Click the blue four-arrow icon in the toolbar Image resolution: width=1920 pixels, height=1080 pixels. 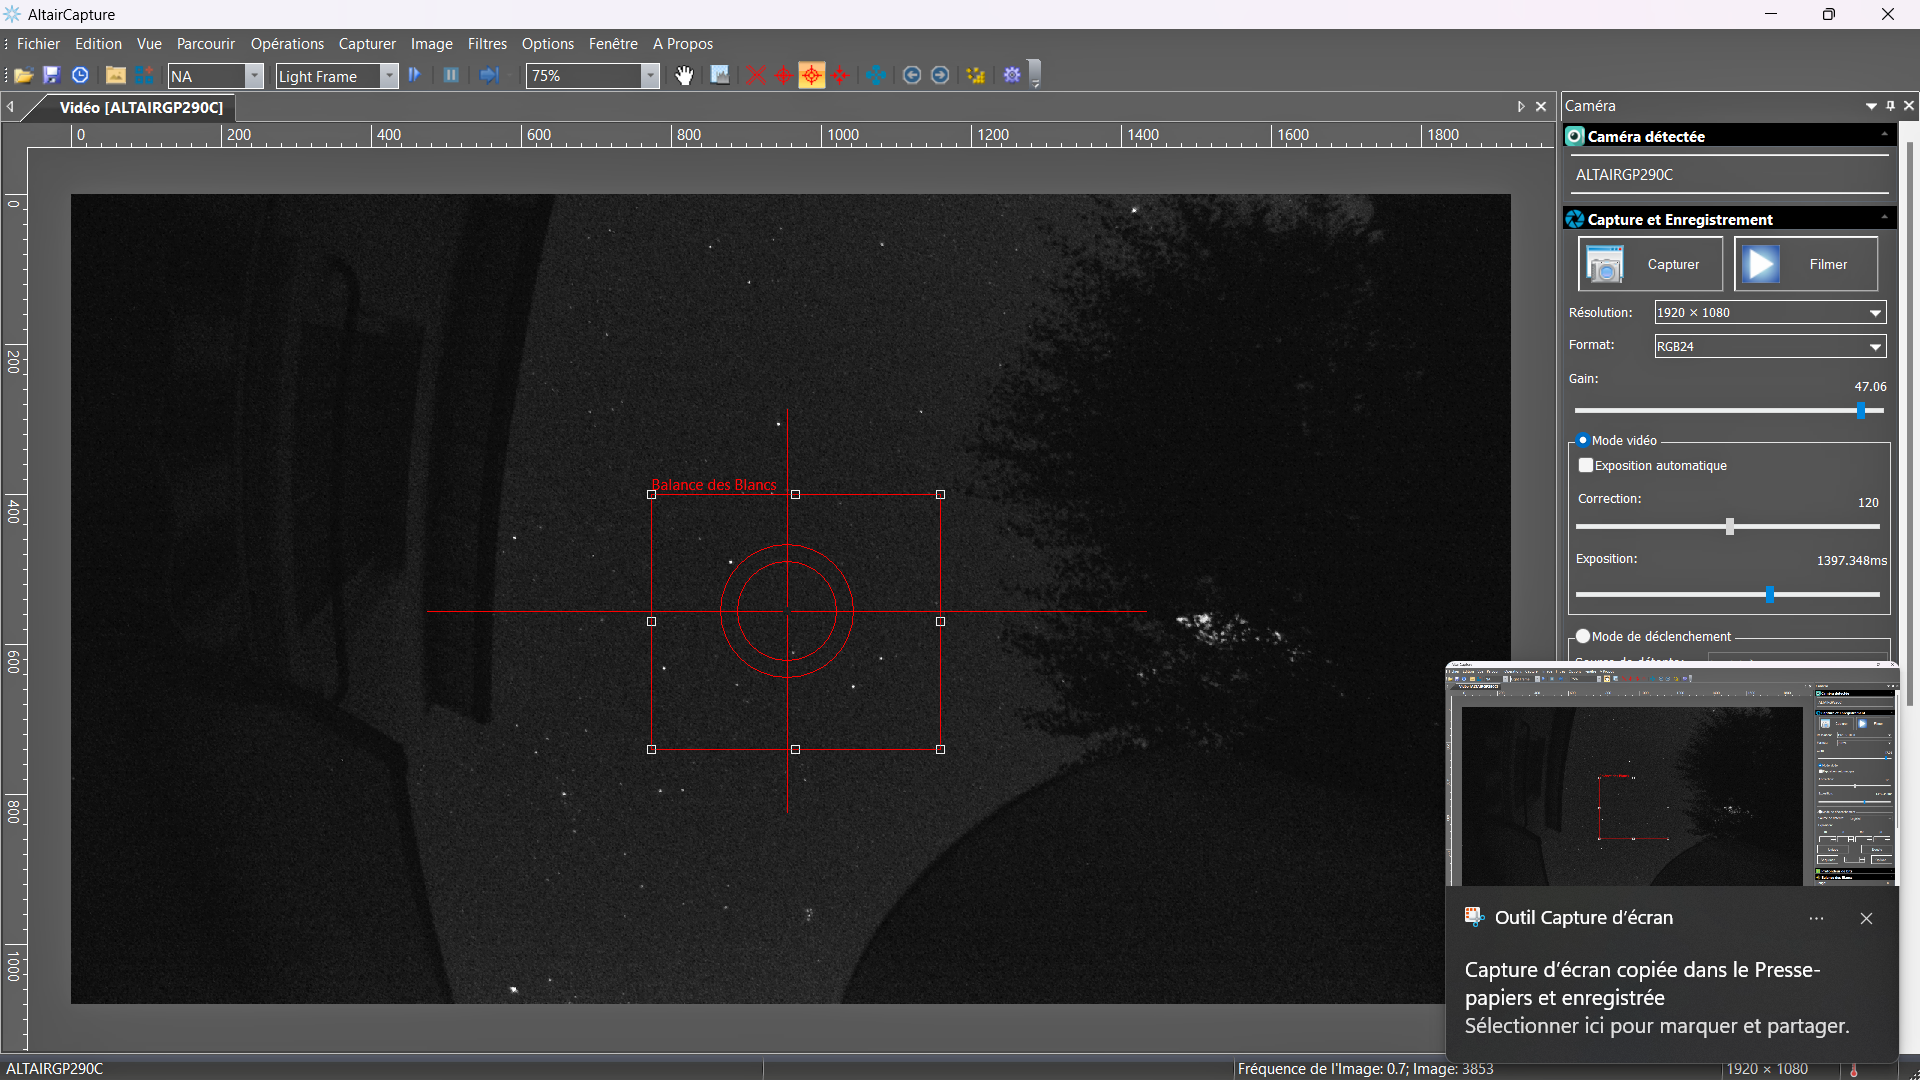point(876,76)
